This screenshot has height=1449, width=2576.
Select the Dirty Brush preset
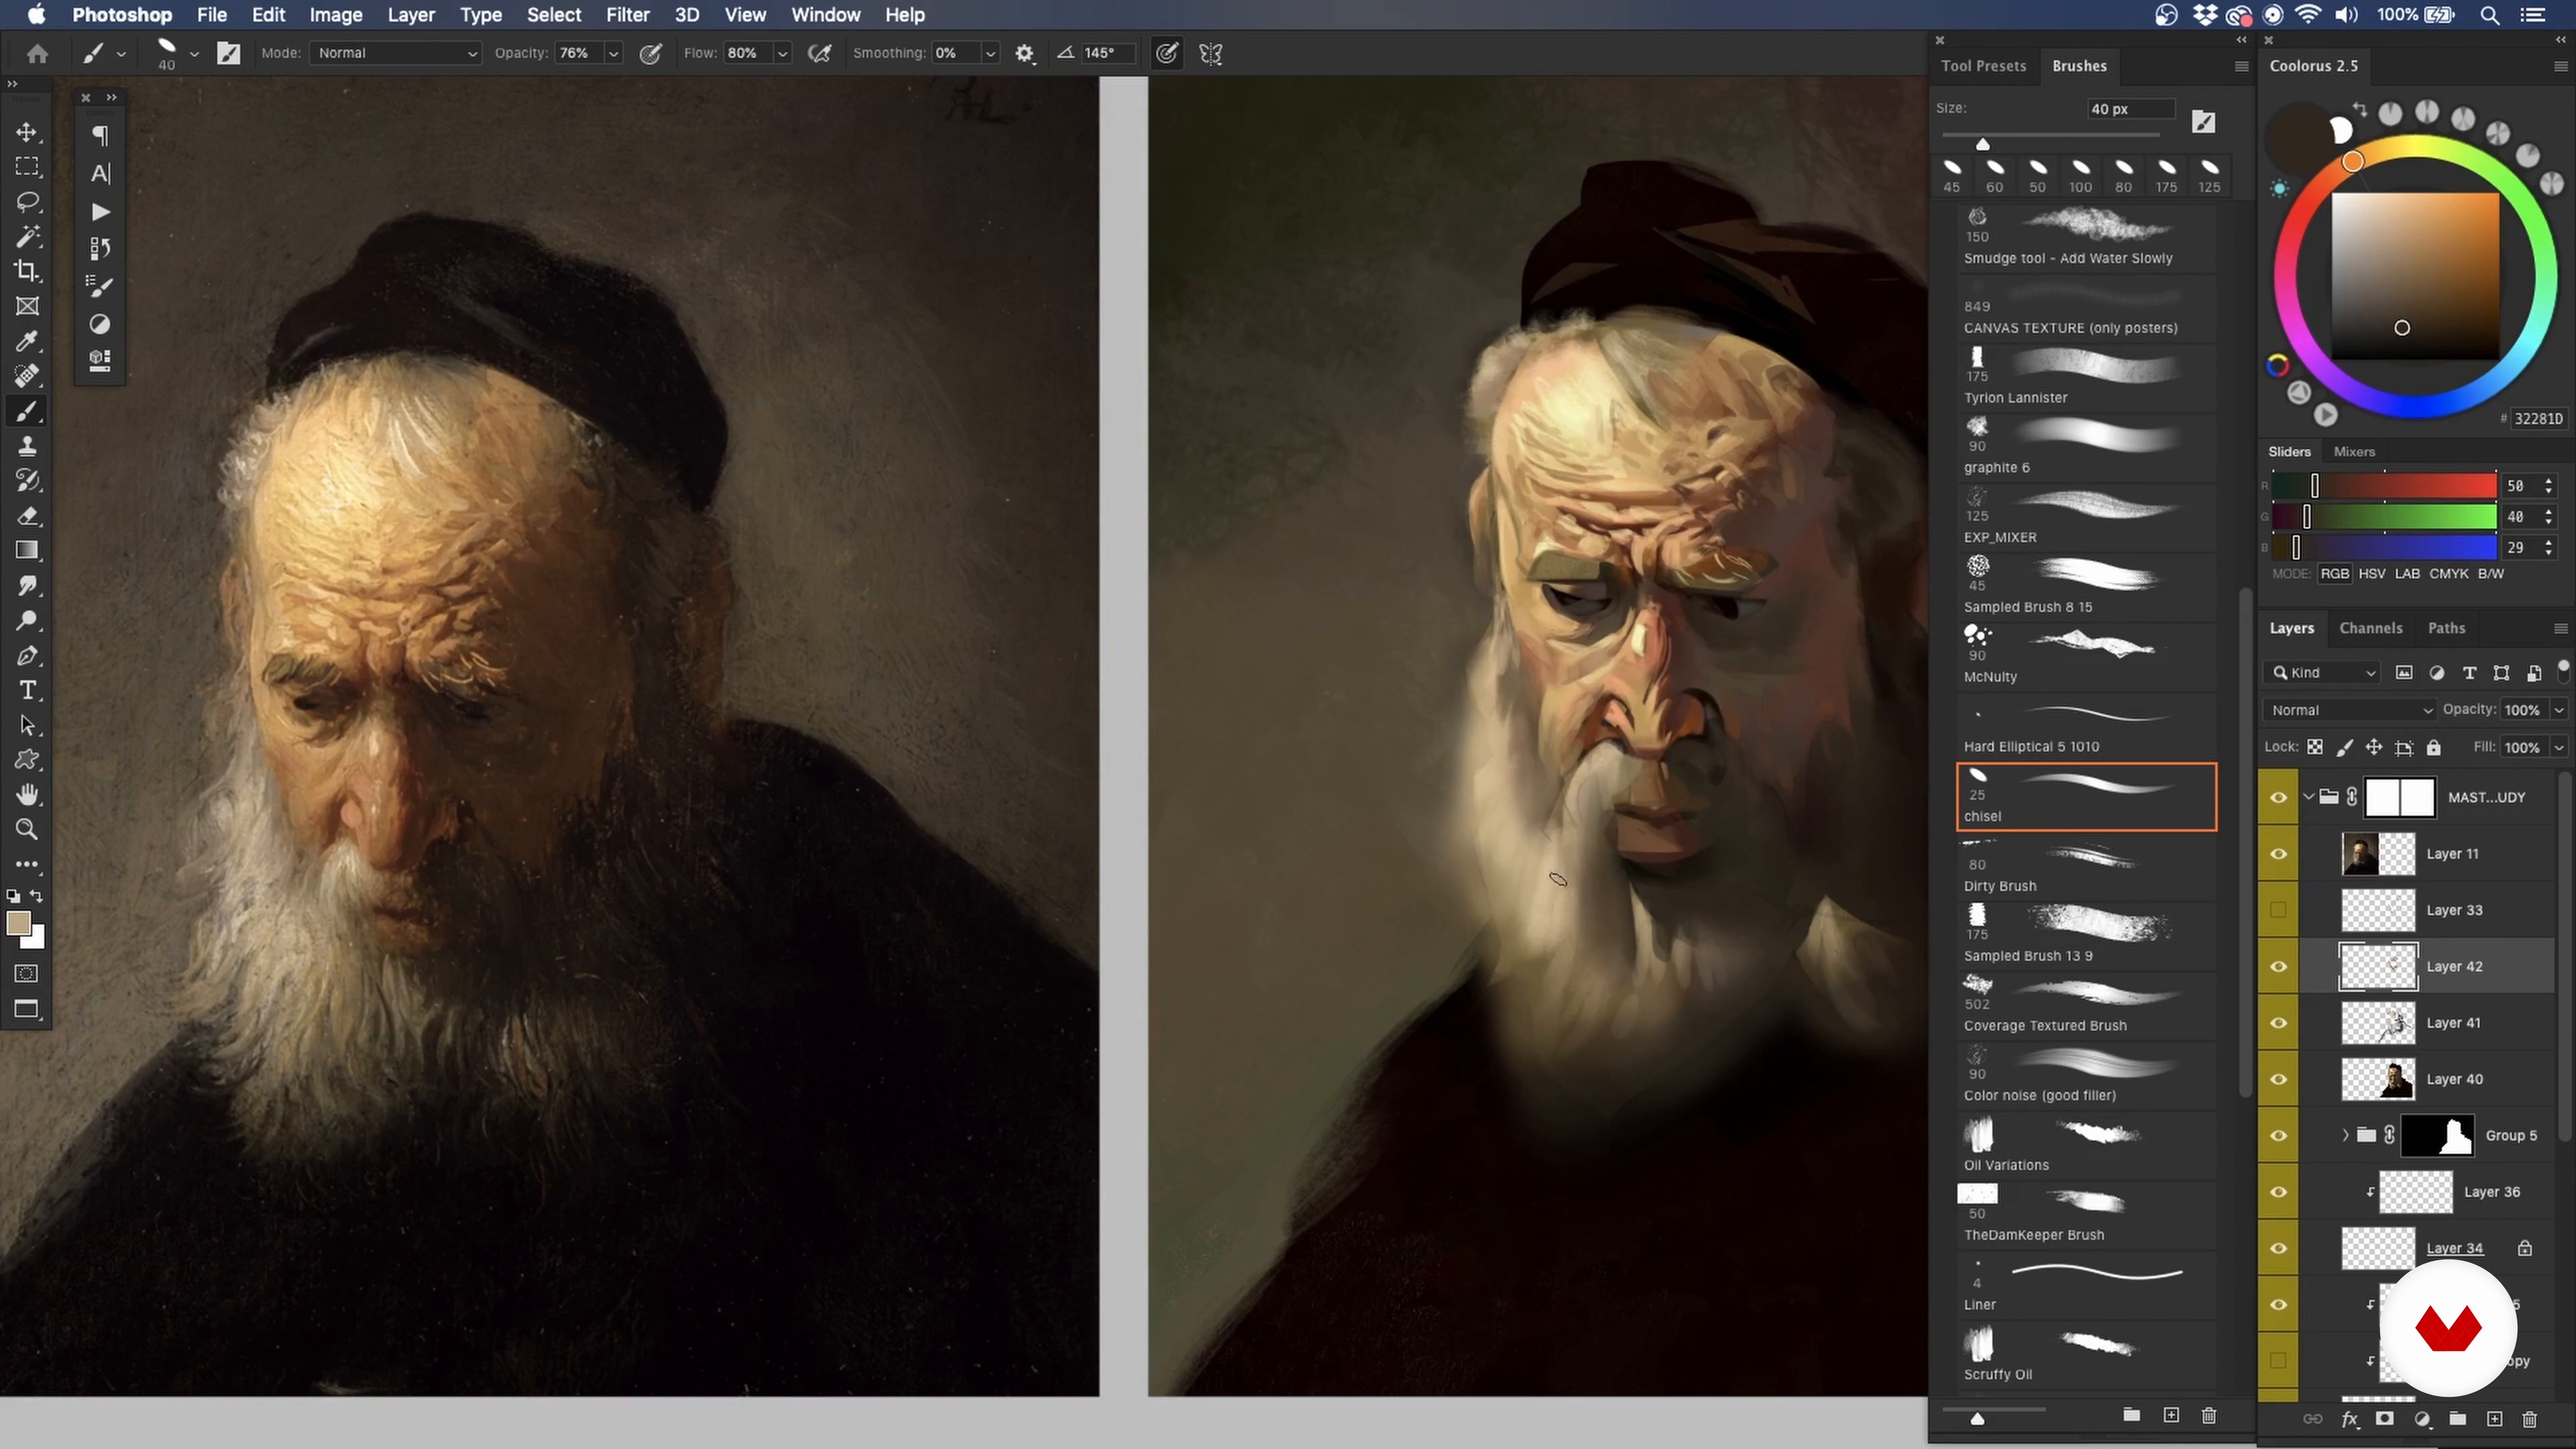pyautogui.click(x=2086, y=867)
